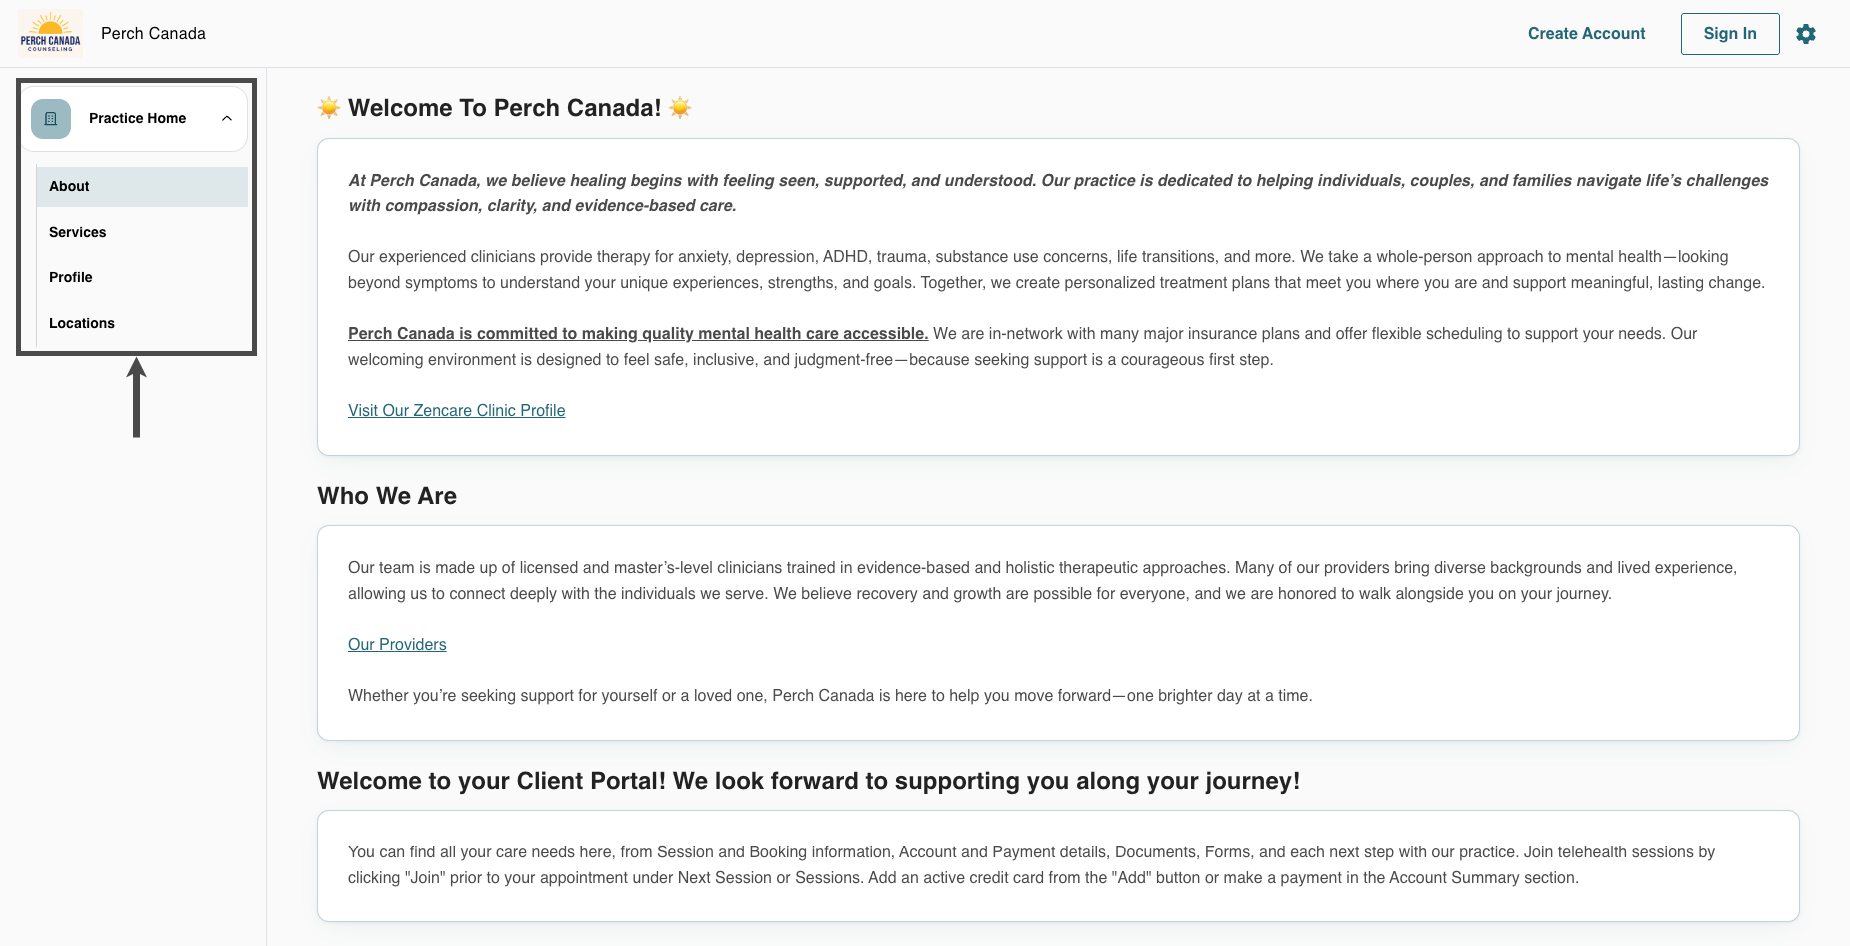The height and width of the screenshot is (946, 1850).
Task: Click the sun emoji before the Welcome heading
Action: tap(329, 108)
